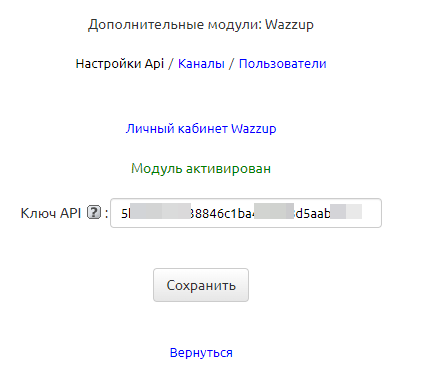Screen dimensions: 421x379
Task: Open Личный кабинет Wazzup link
Action: tap(201, 129)
